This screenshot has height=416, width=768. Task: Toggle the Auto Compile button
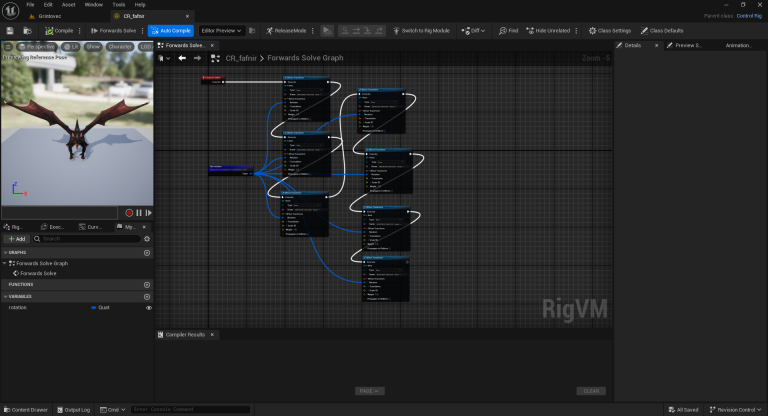pos(171,31)
